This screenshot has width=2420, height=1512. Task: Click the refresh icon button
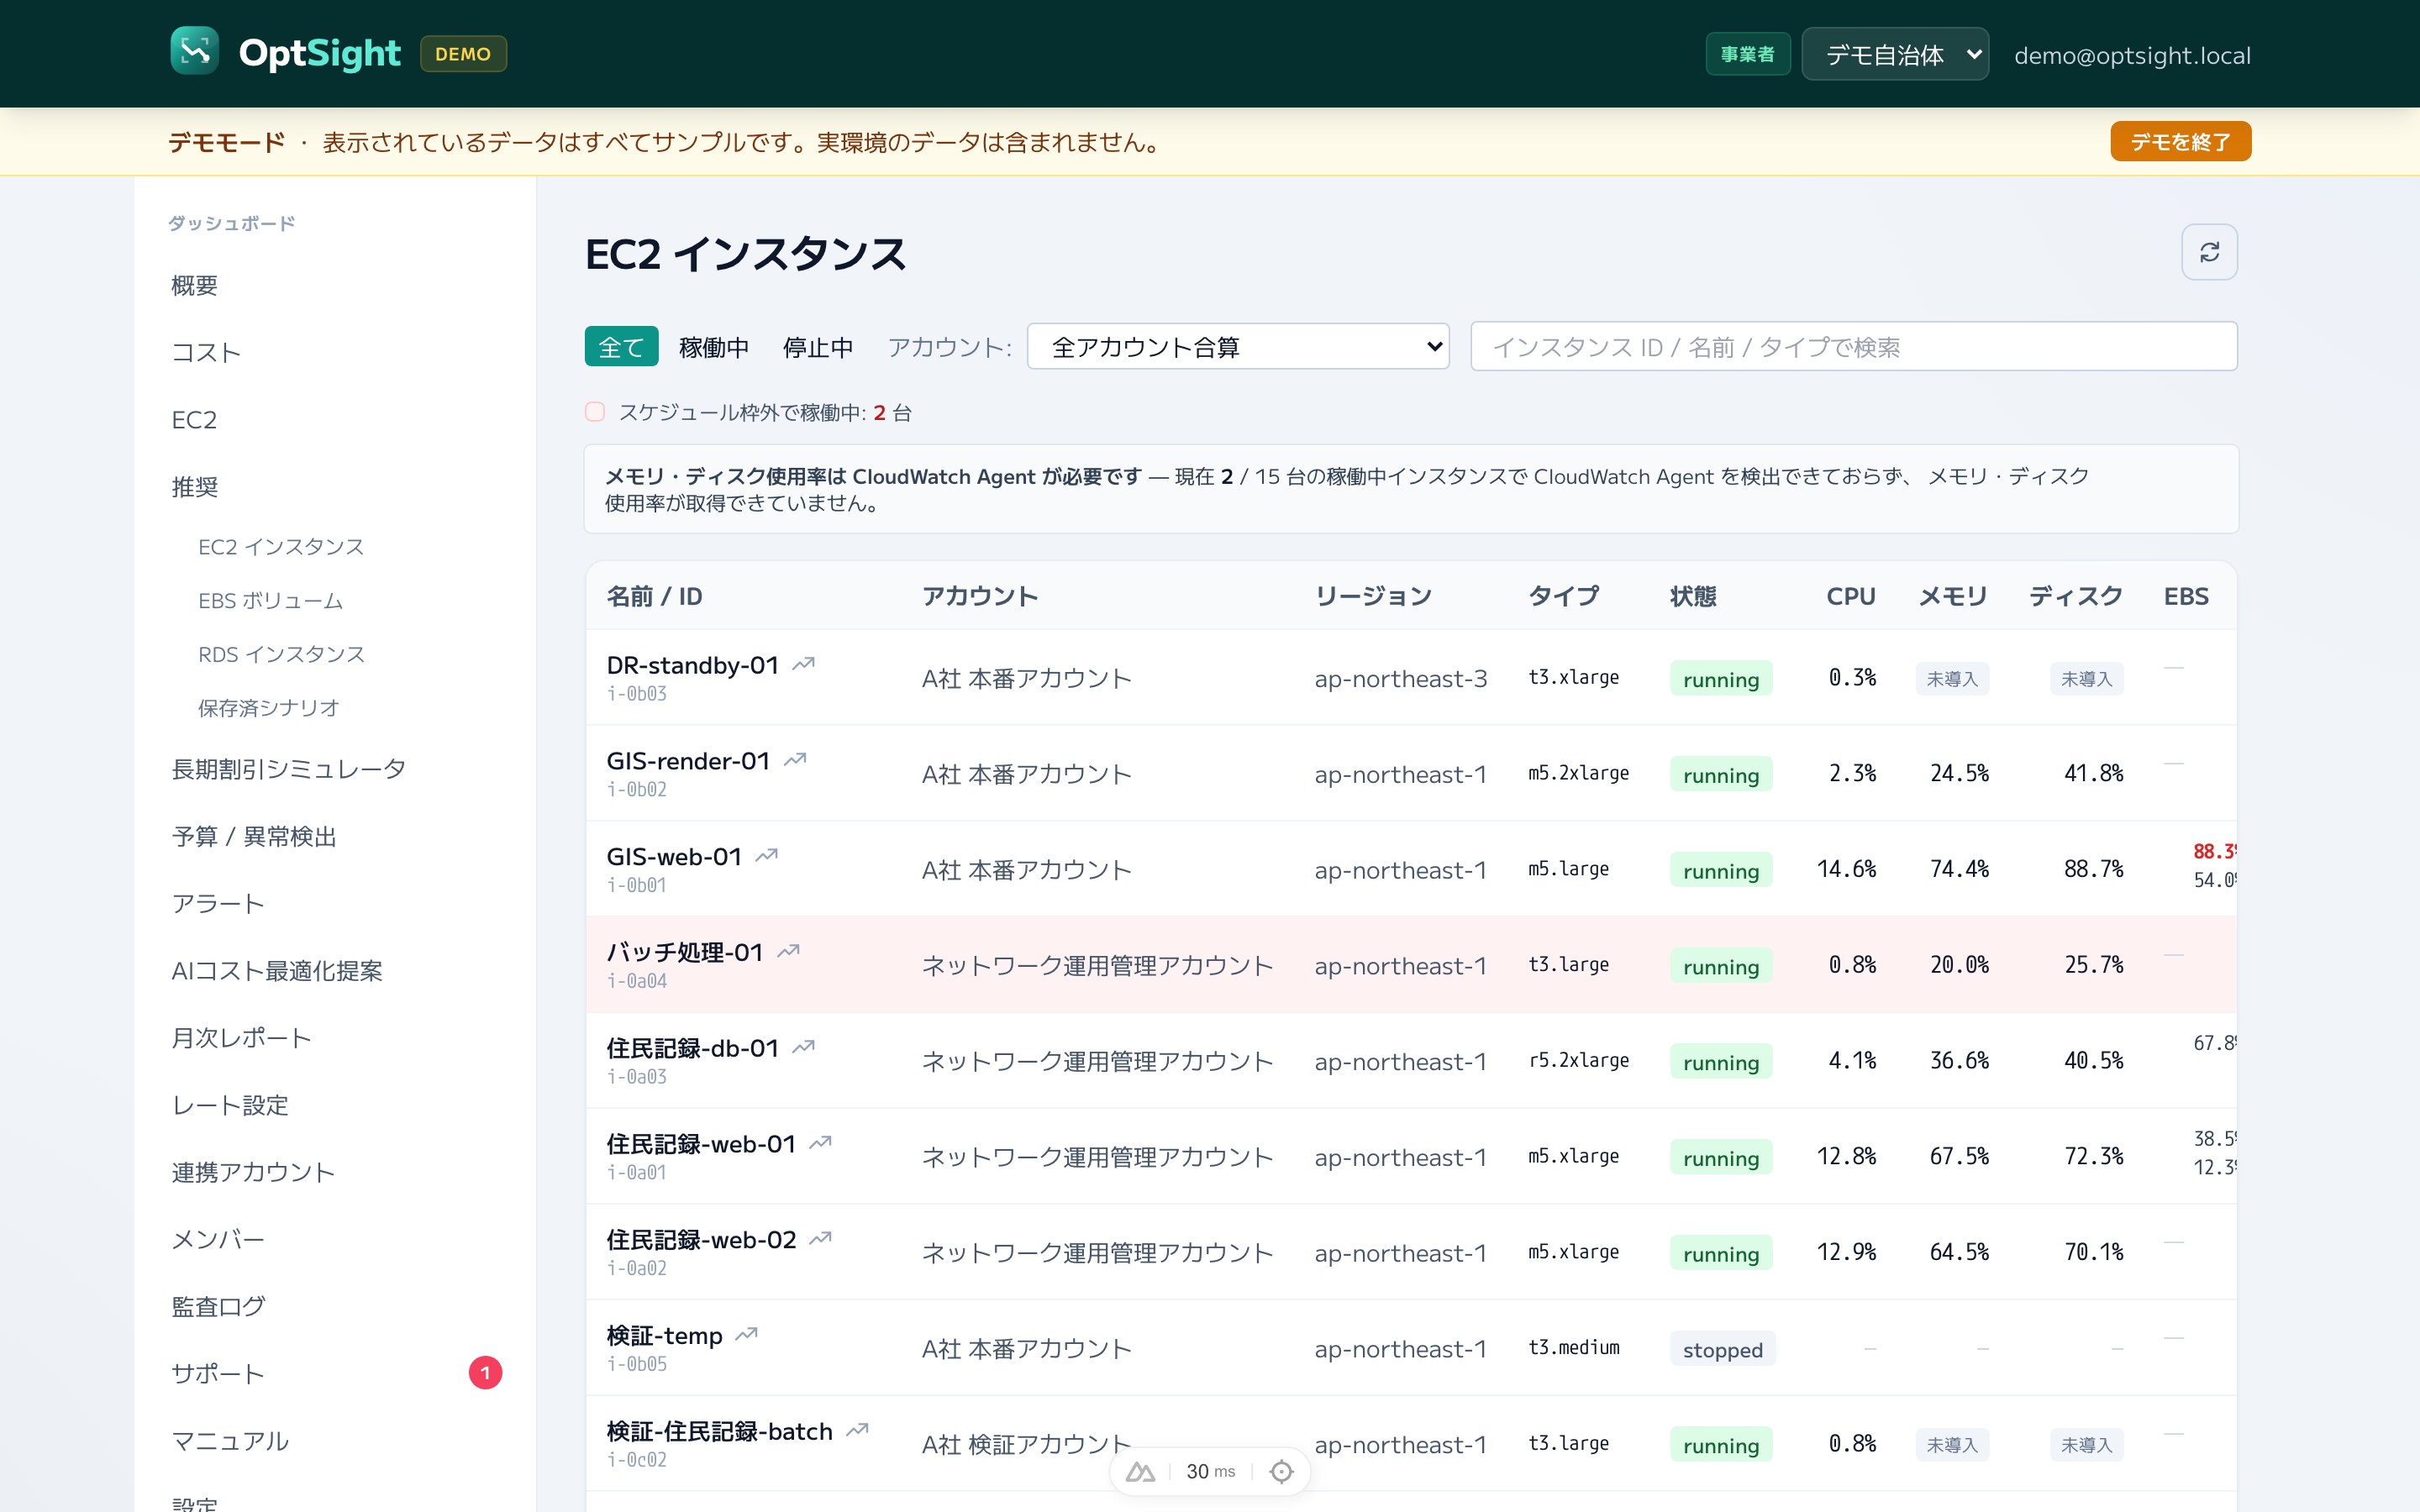pos(2209,252)
